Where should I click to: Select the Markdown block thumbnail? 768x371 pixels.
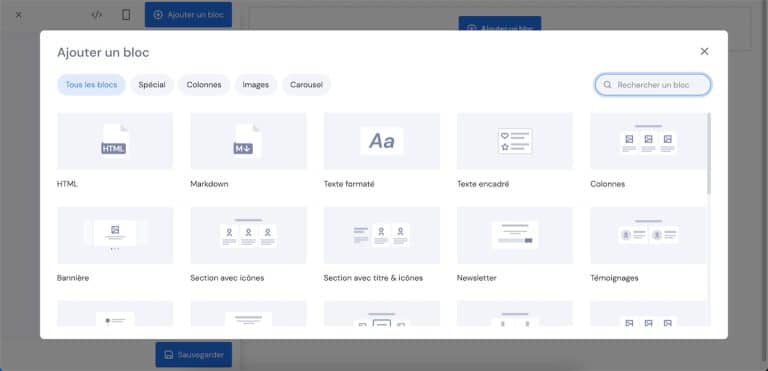[248, 141]
